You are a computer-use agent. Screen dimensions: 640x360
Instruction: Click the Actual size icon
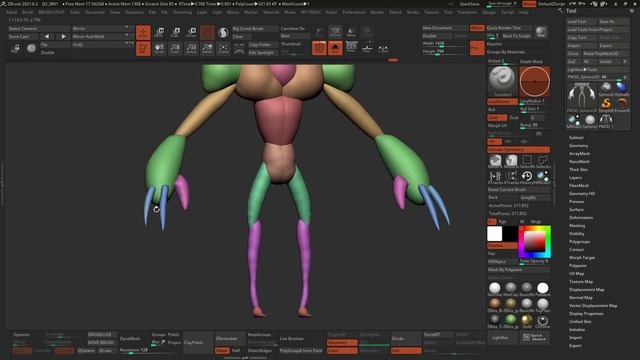click(x=191, y=49)
